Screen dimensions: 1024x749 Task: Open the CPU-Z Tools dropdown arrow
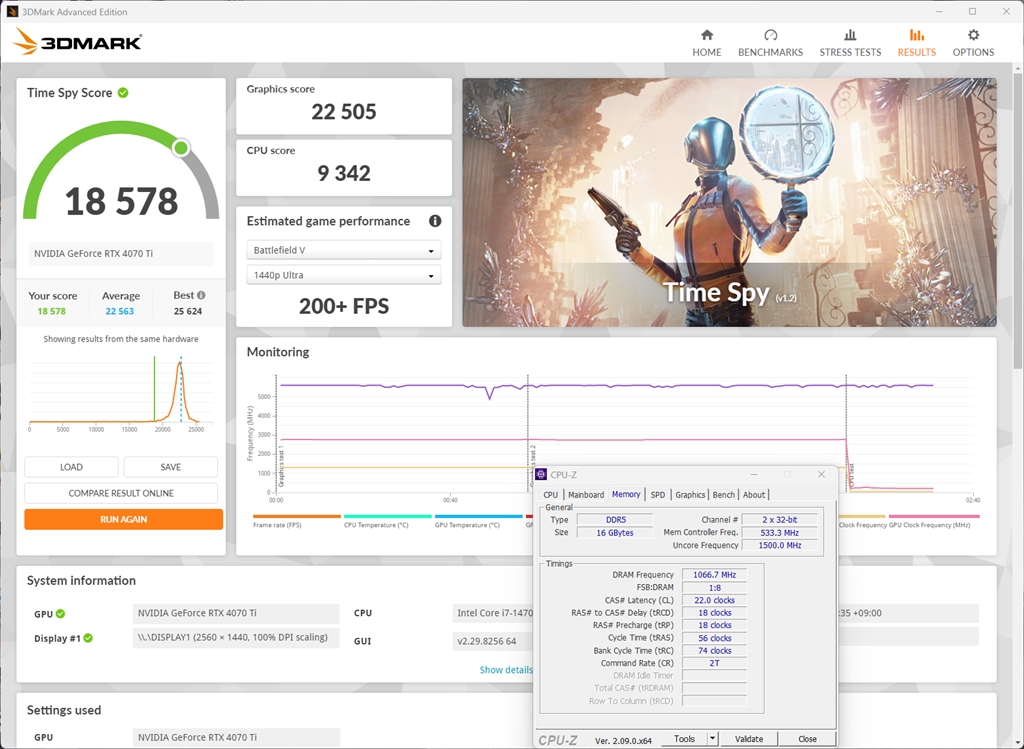pos(712,739)
